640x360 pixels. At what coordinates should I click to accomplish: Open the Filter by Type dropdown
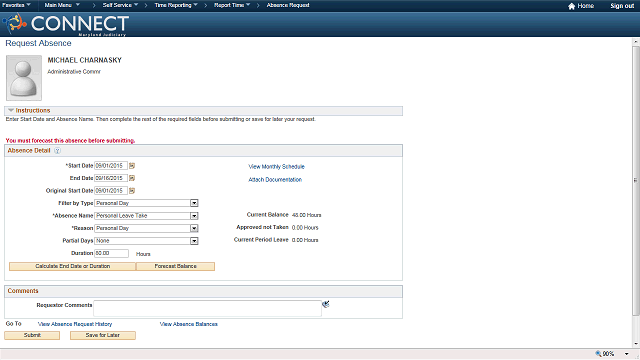click(194, 203)
